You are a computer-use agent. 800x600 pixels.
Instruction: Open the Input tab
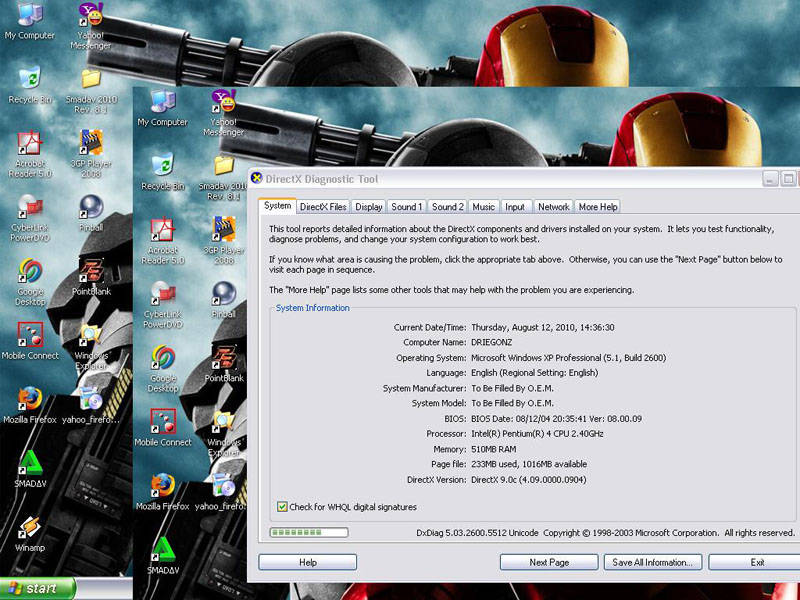tap(515, 207)
